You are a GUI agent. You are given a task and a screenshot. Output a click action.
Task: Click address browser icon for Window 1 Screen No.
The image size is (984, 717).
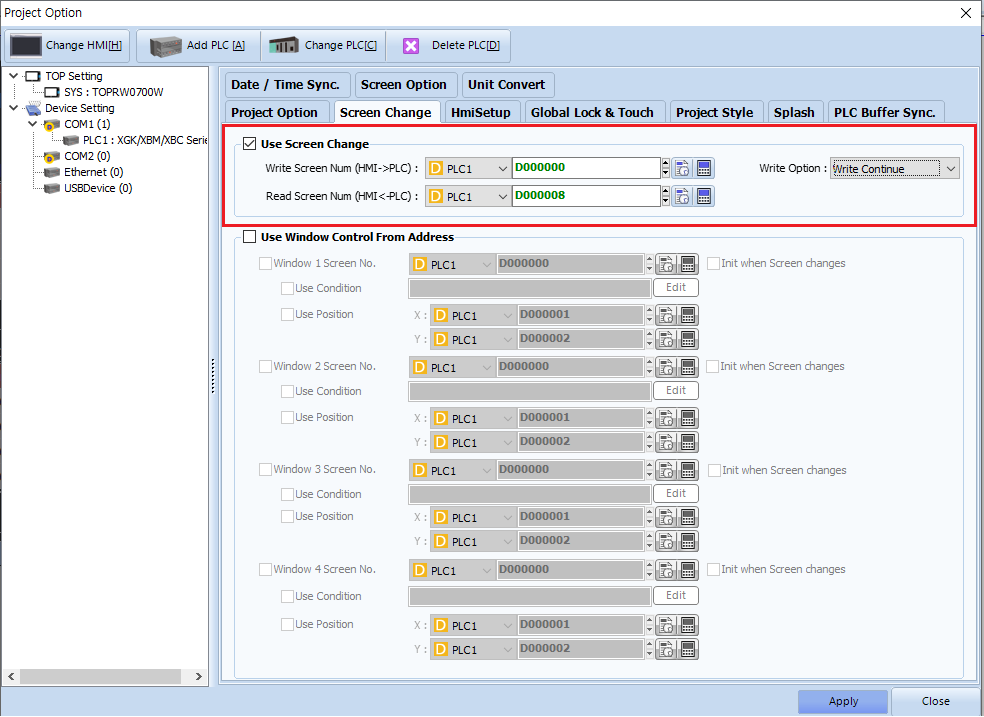pos(666,264)
